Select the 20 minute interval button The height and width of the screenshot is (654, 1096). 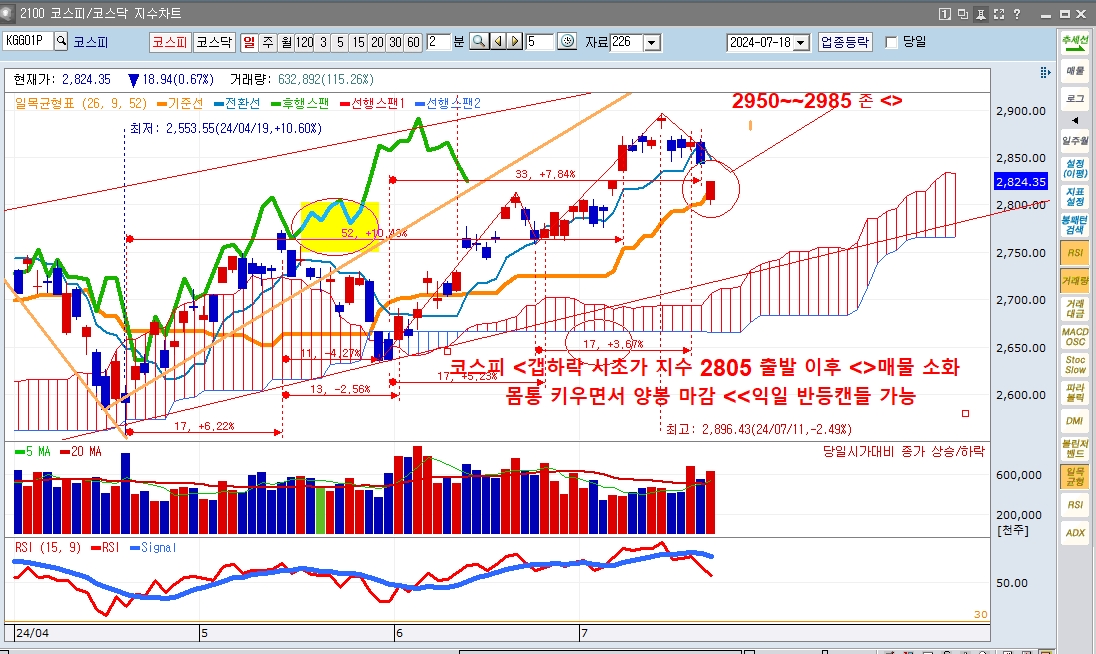tap(377, 42)
